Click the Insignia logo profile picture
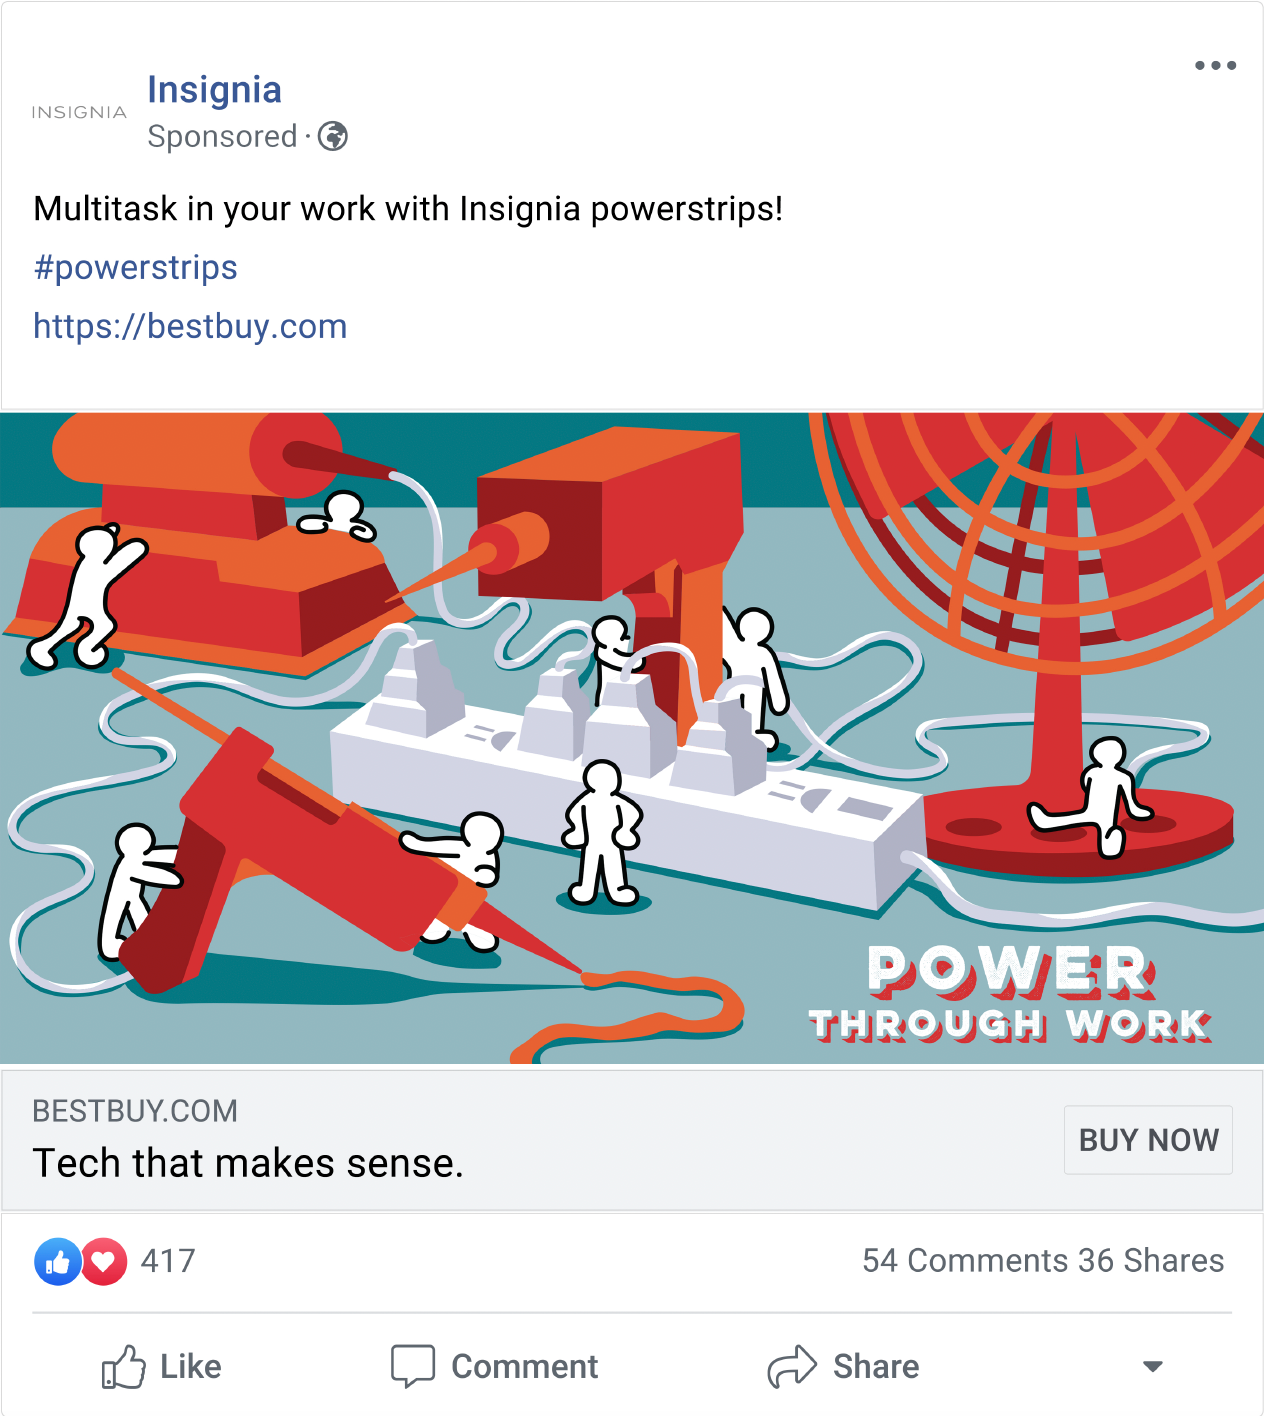The height and width of the screenshot is (1416, 1264). [x=79, y=112]
